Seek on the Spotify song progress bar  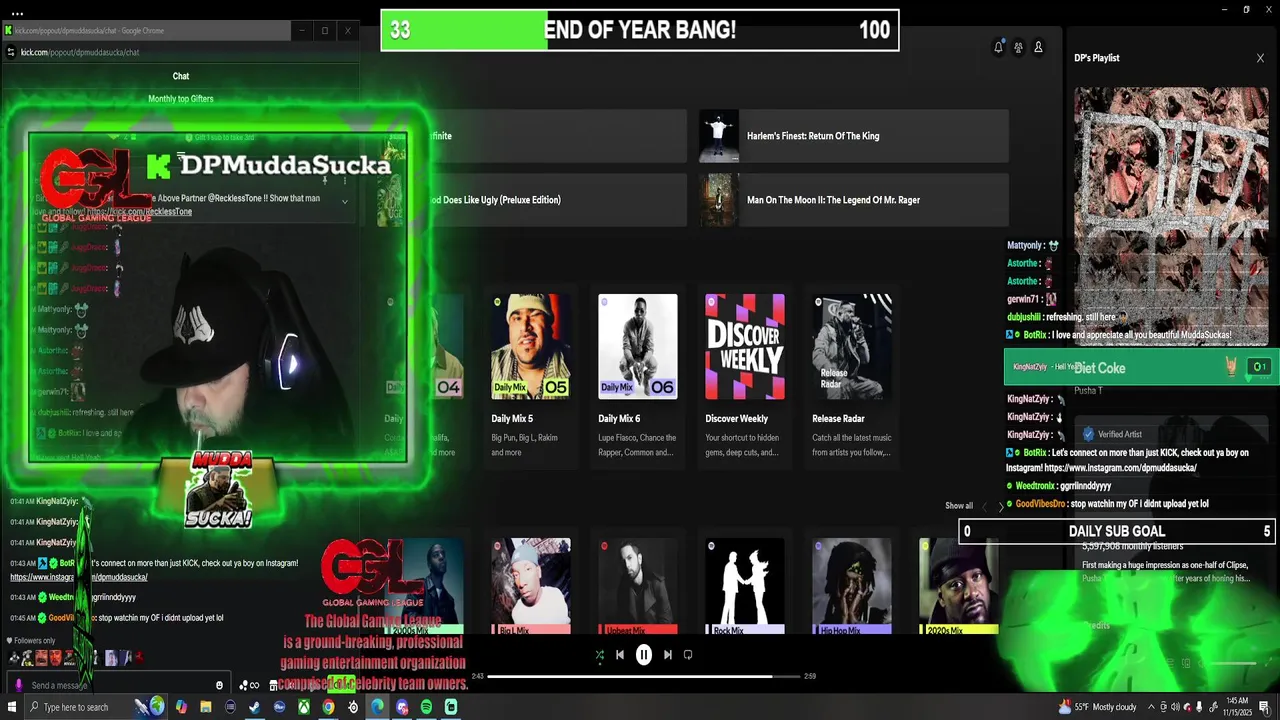coord(644,677)
